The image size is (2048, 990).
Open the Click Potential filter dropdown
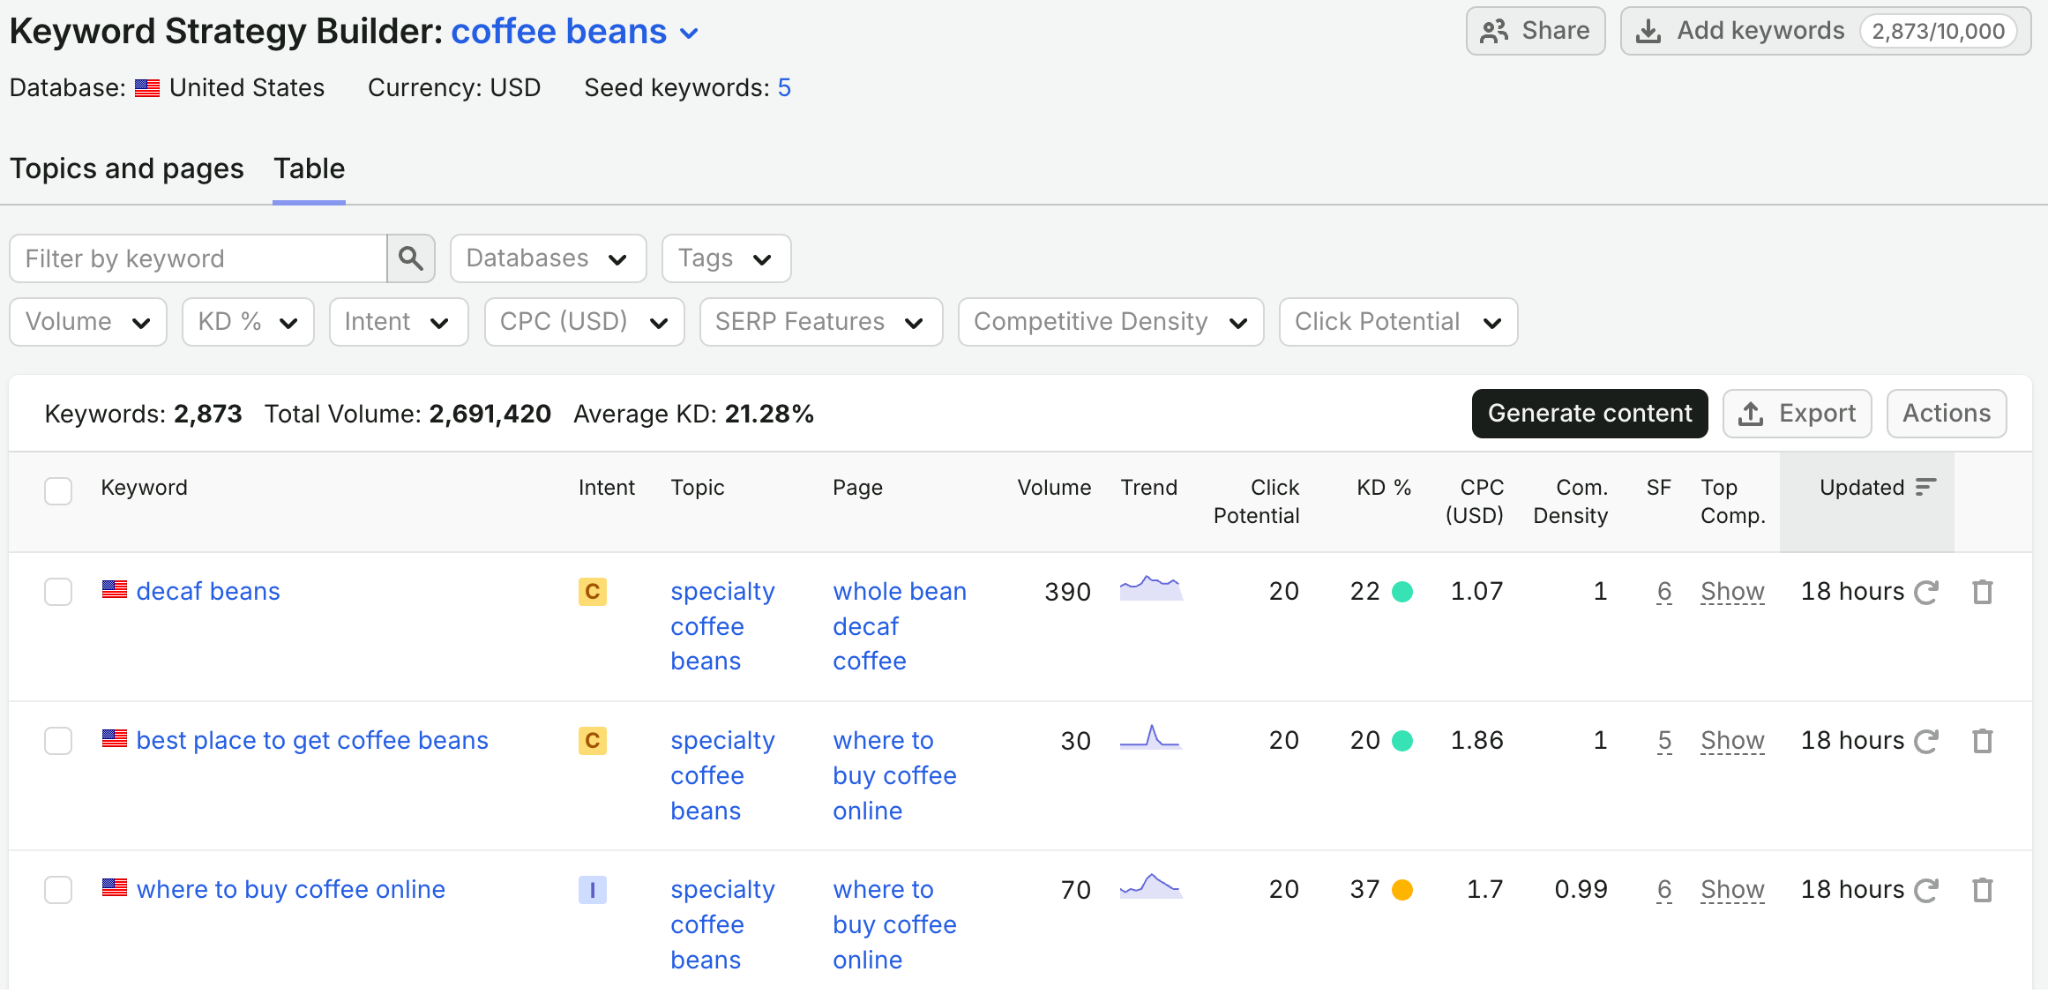tap(1398, 322)
